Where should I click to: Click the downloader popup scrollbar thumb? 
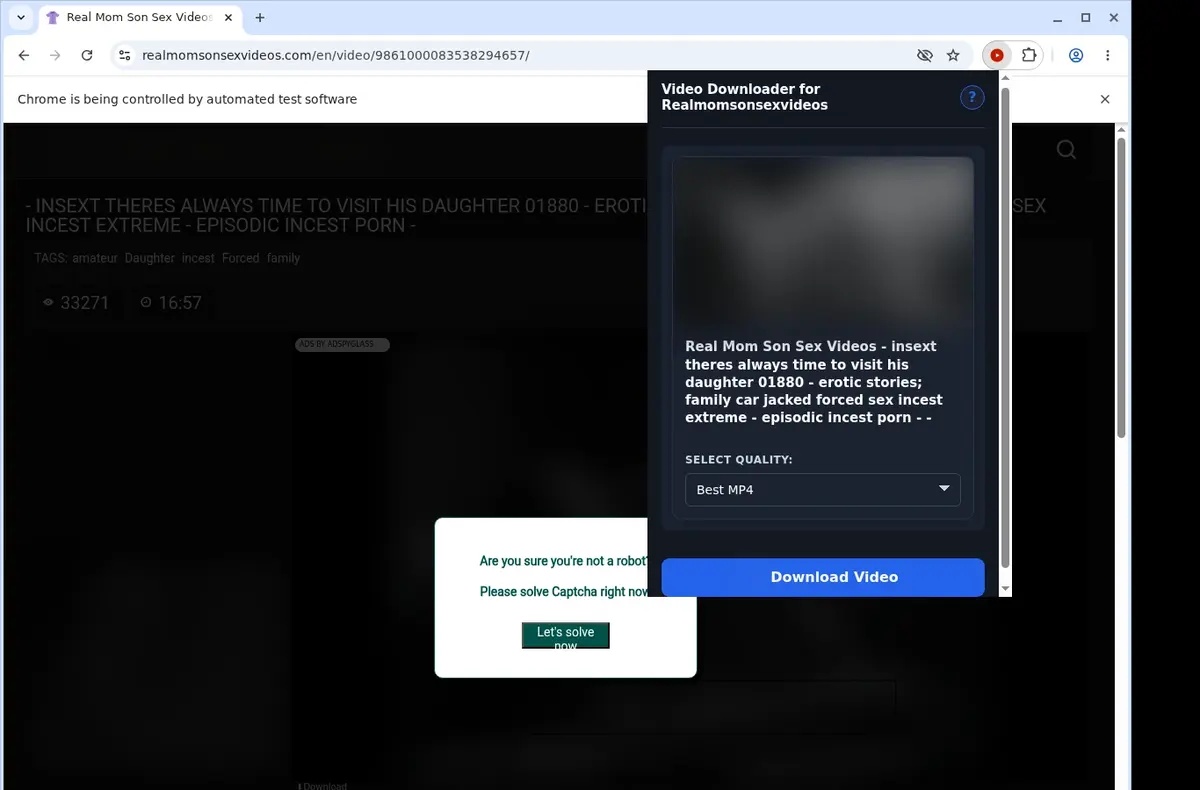(1005, 329)
